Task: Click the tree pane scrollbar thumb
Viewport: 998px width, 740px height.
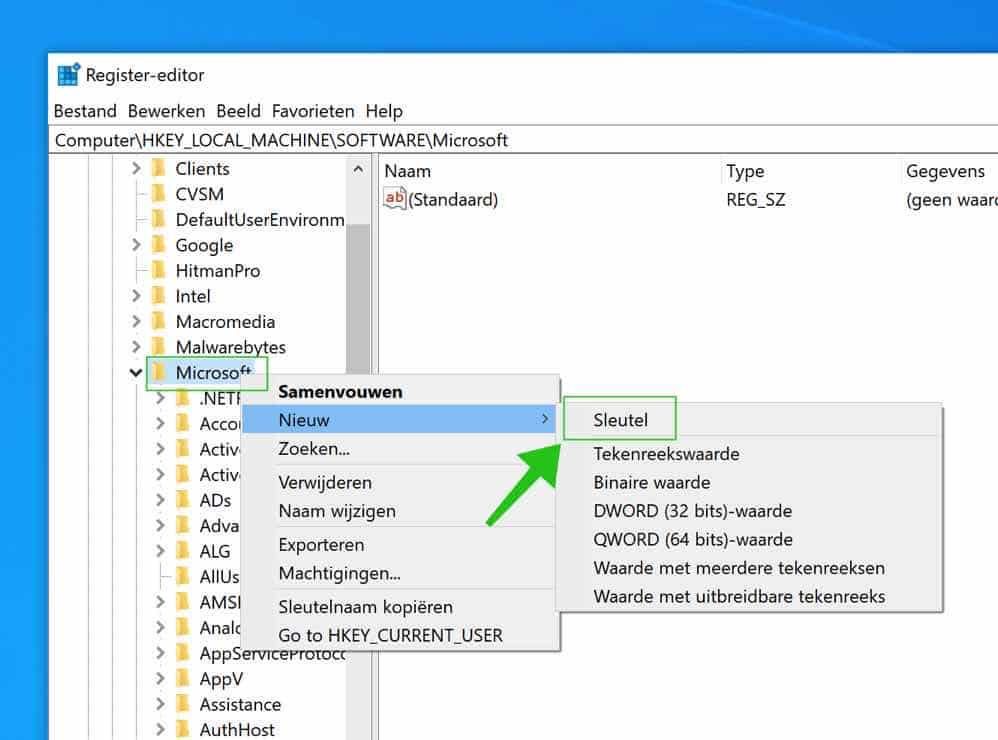Action: point(358,299)
